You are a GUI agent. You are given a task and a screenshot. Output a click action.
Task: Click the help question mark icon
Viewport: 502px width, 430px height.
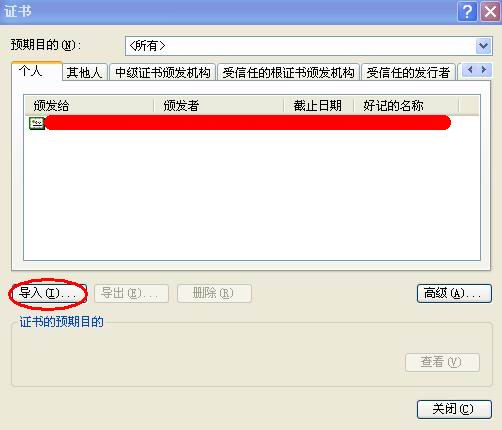(x=468, y=12)
